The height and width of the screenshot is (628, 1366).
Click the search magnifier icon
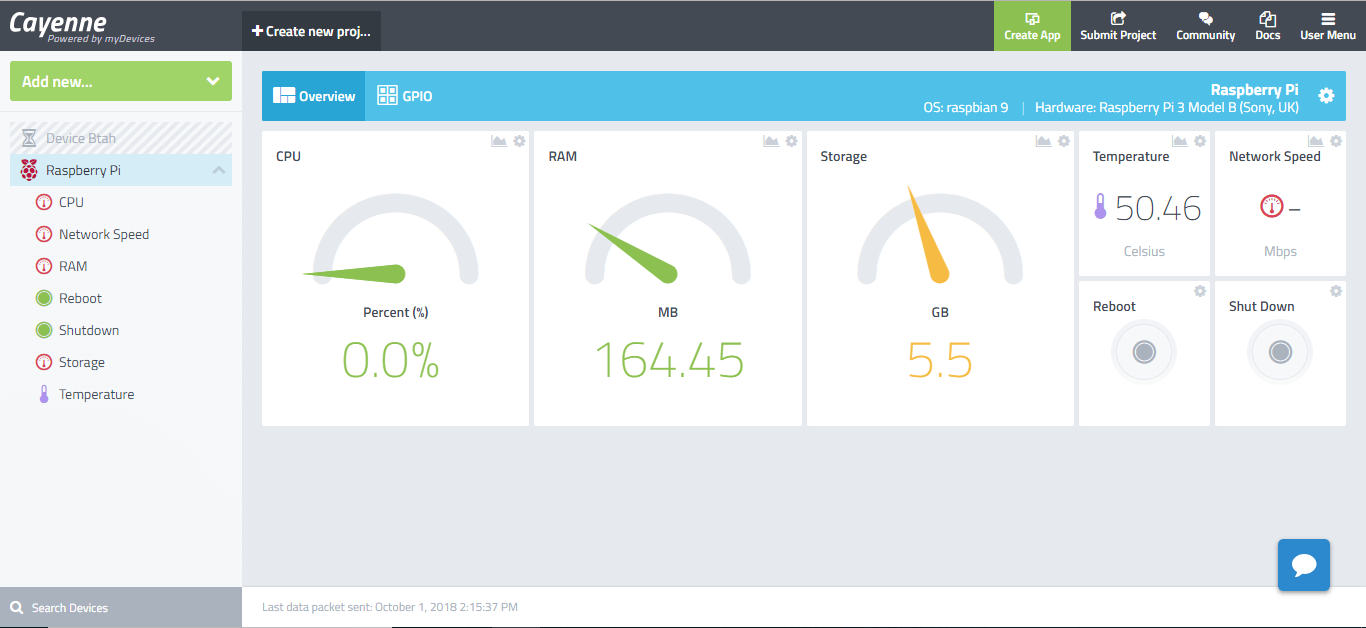click(16, 607)
